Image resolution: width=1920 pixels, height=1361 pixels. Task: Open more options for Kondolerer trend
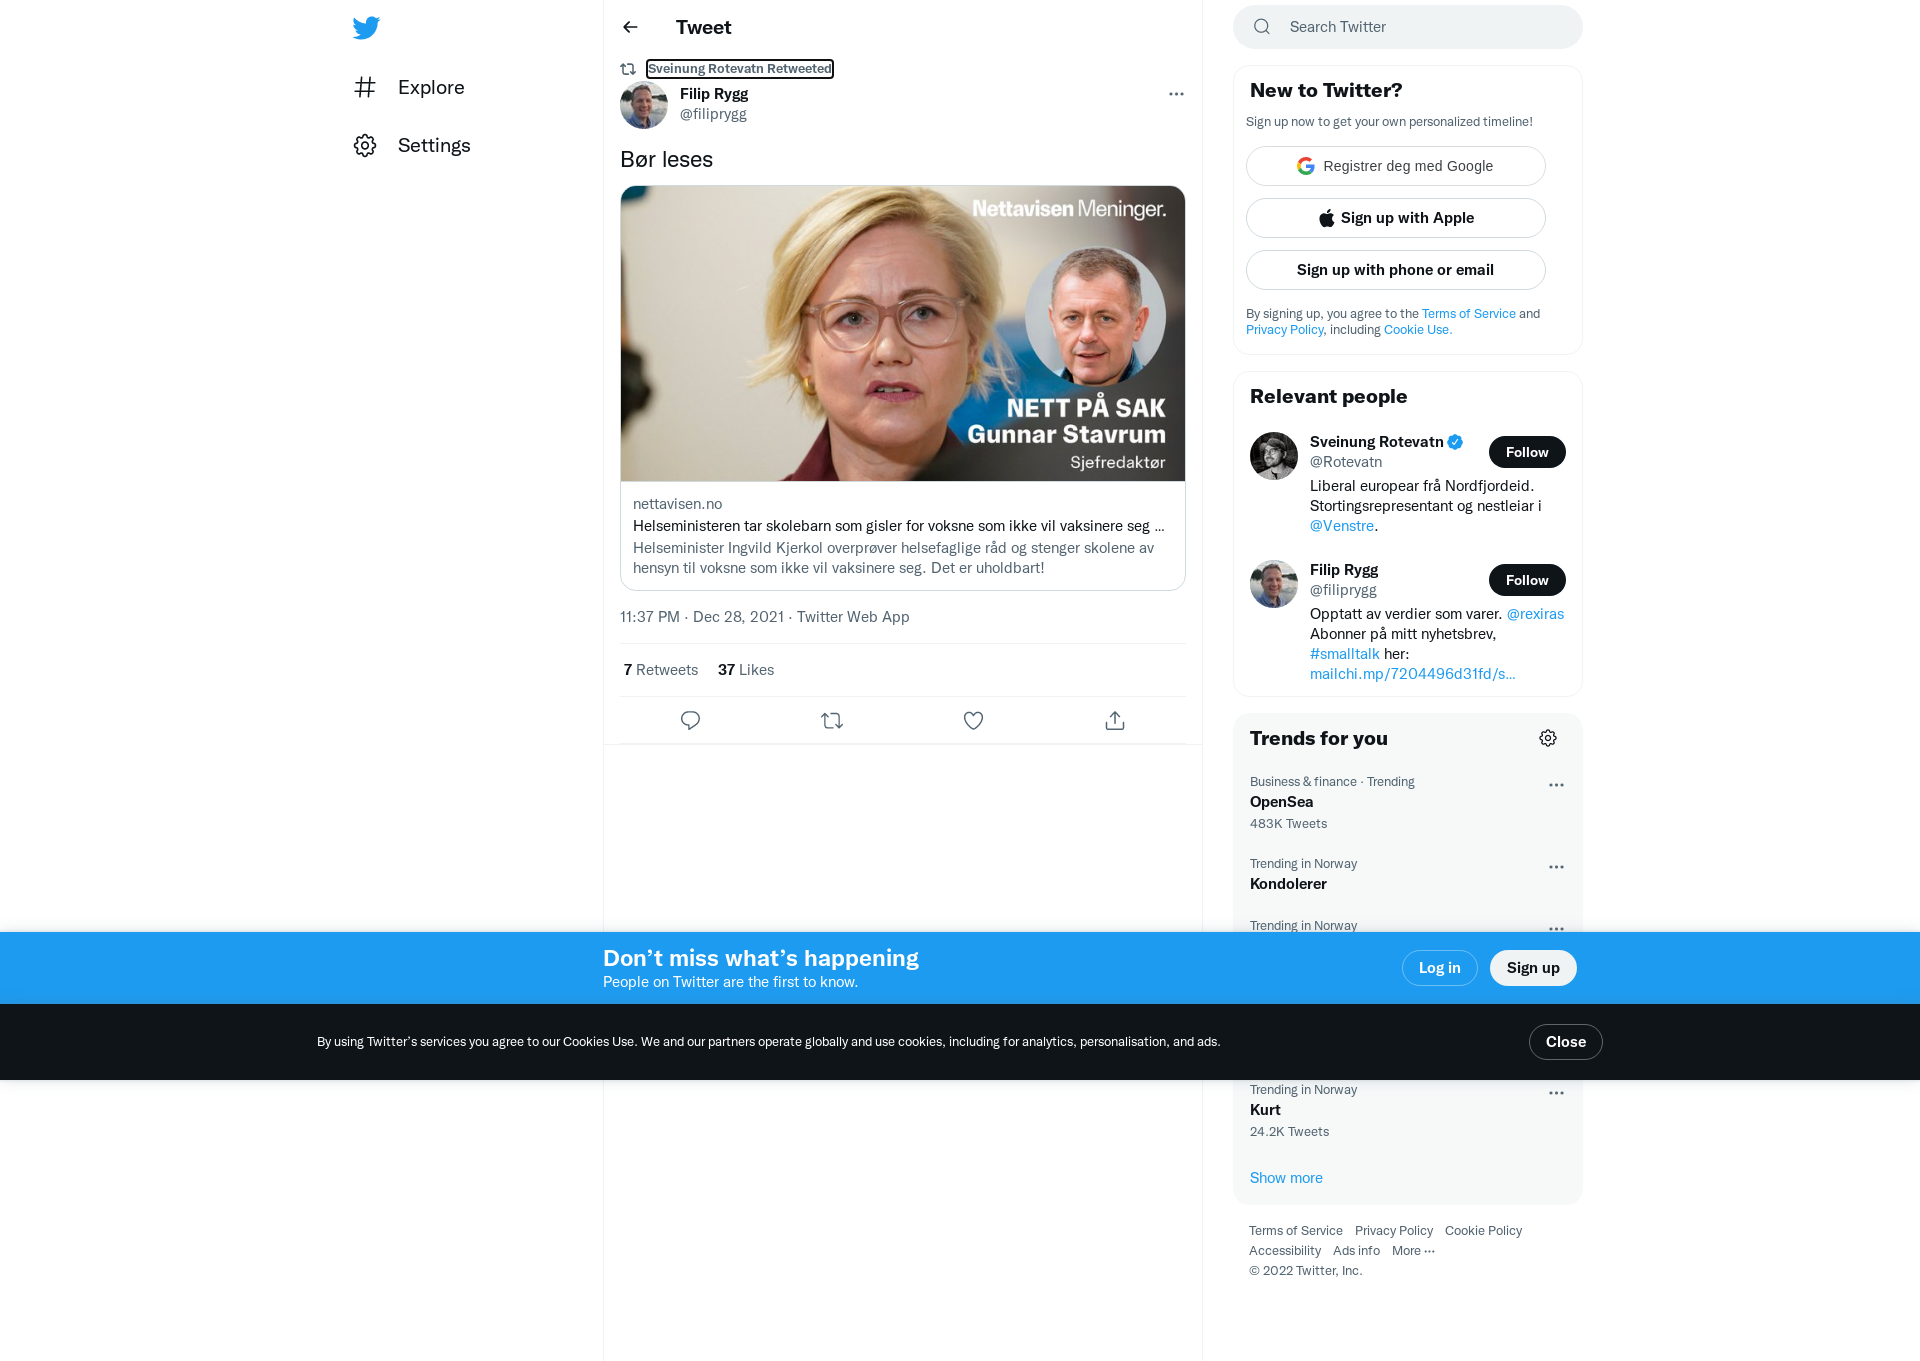click(1556, 867)
